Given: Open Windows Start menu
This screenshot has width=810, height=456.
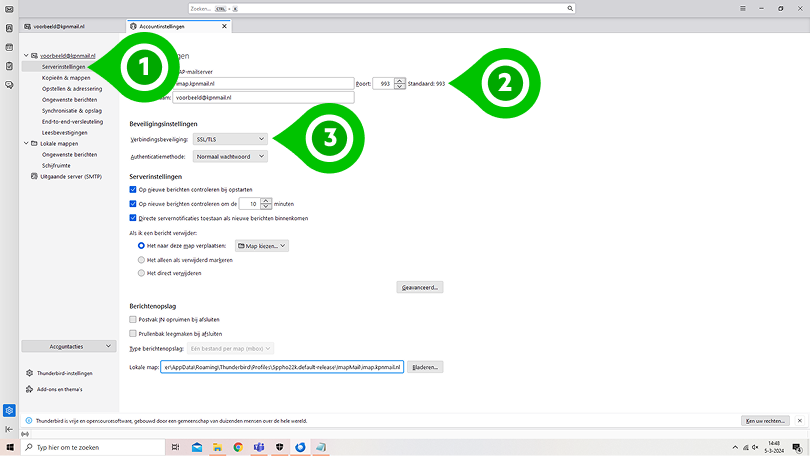Looking at the screenshot, I should [10, 447].
